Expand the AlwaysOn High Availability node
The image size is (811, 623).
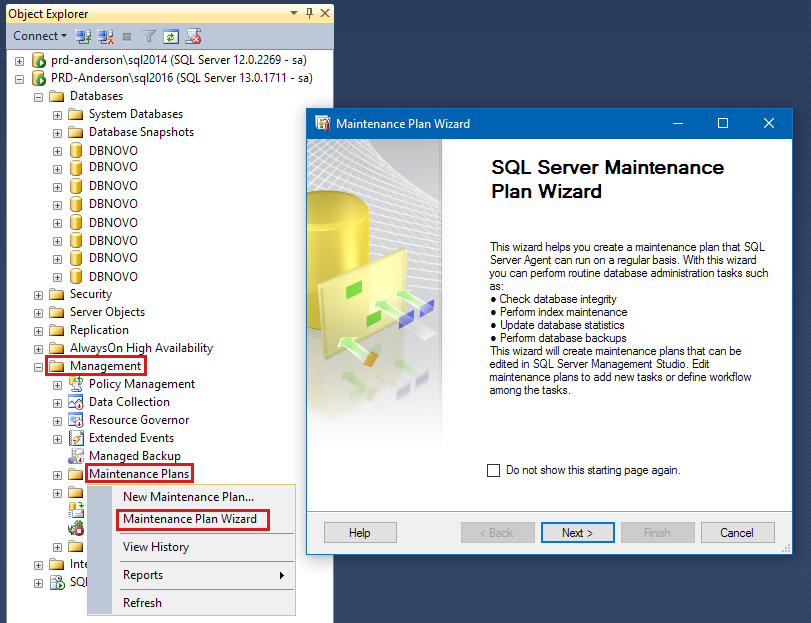38,350
